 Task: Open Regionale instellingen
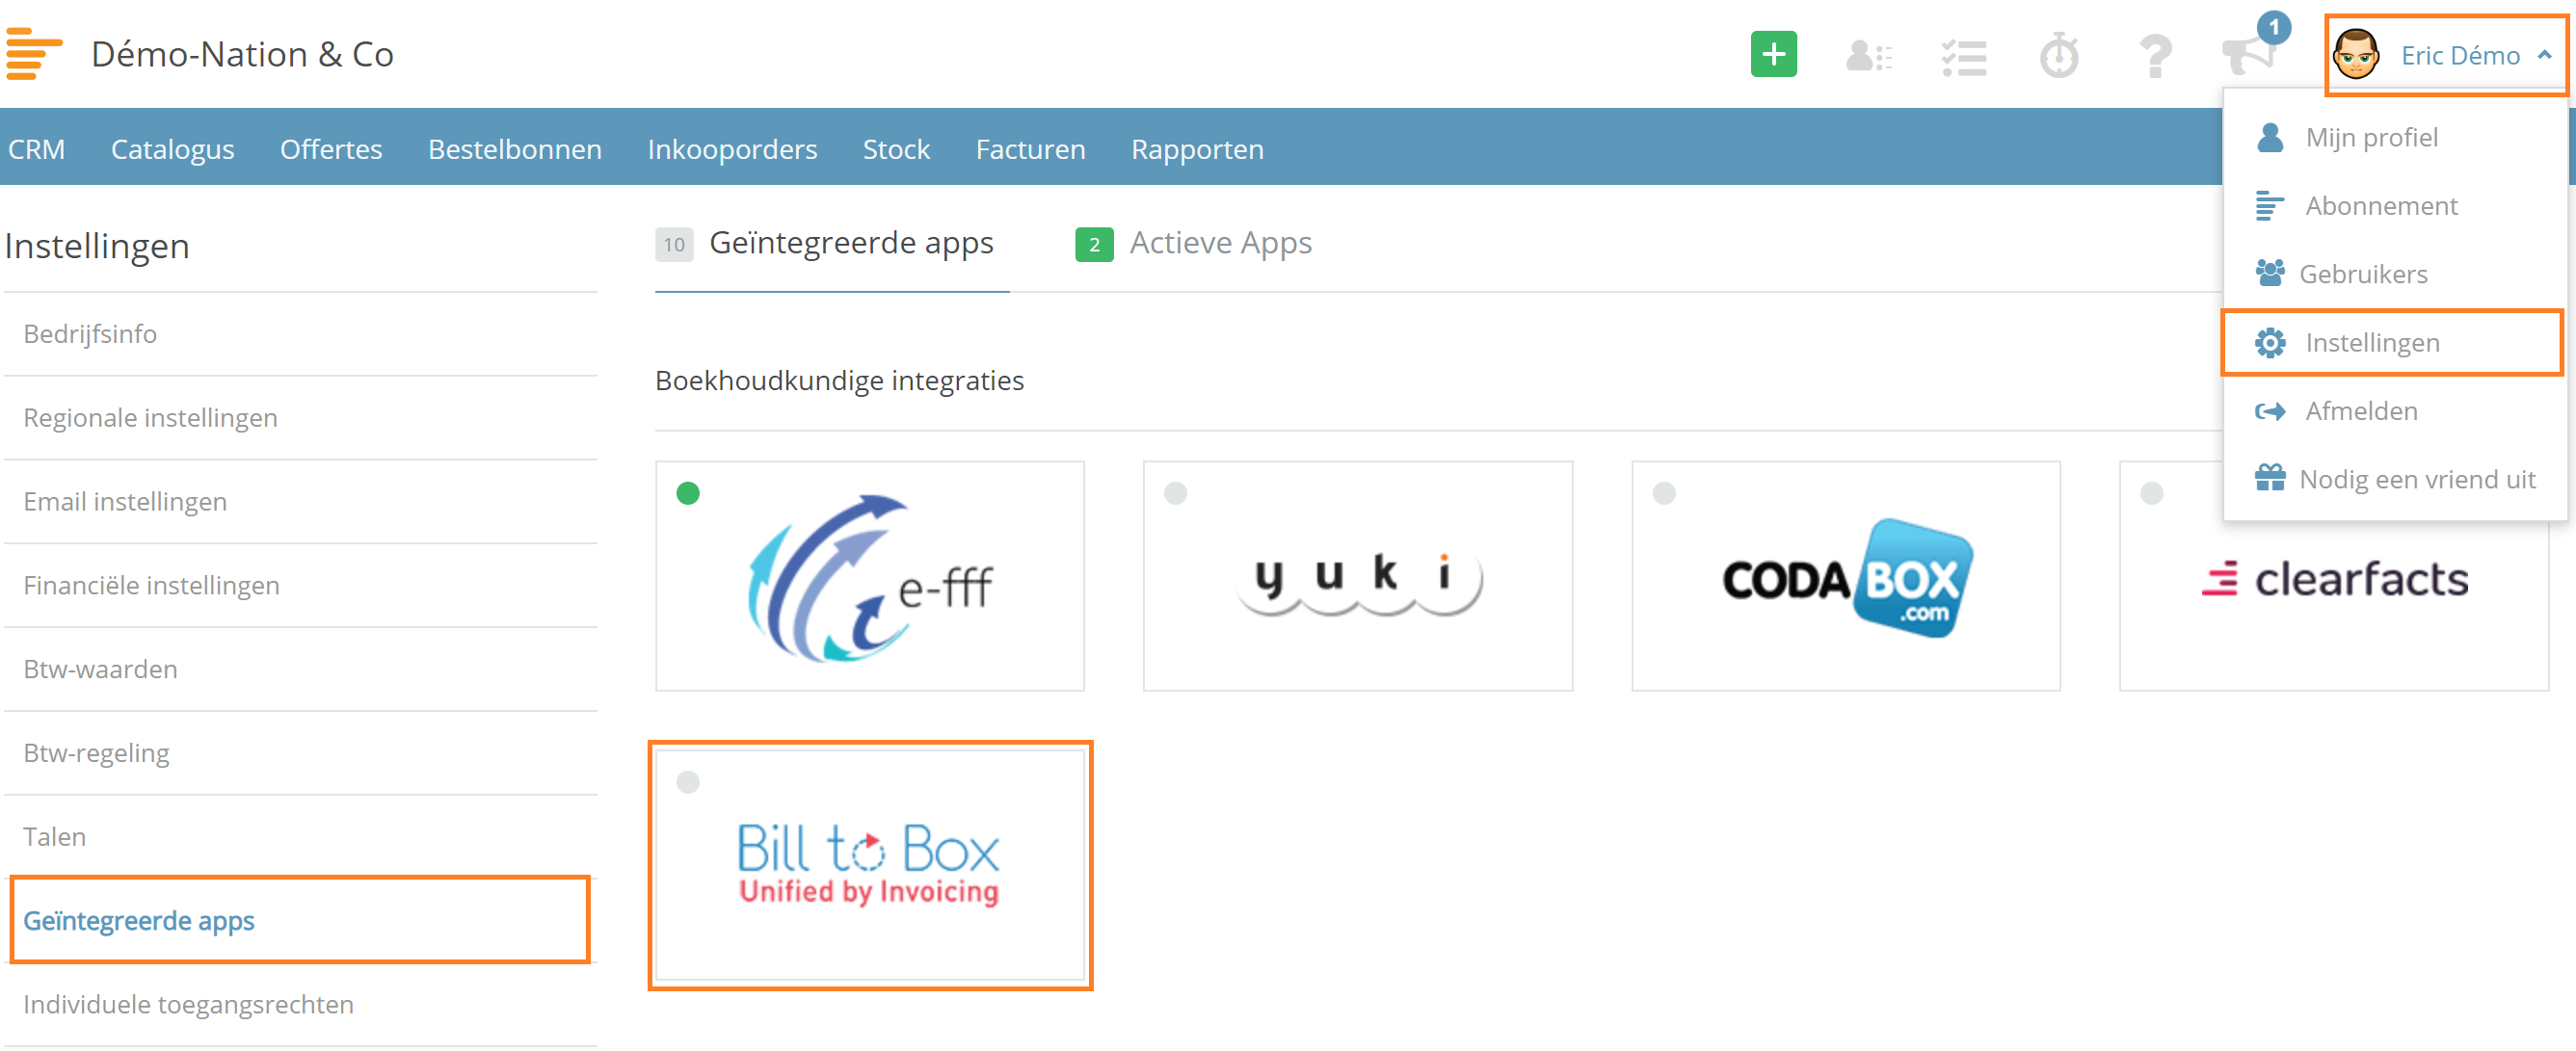click(300, 418)
